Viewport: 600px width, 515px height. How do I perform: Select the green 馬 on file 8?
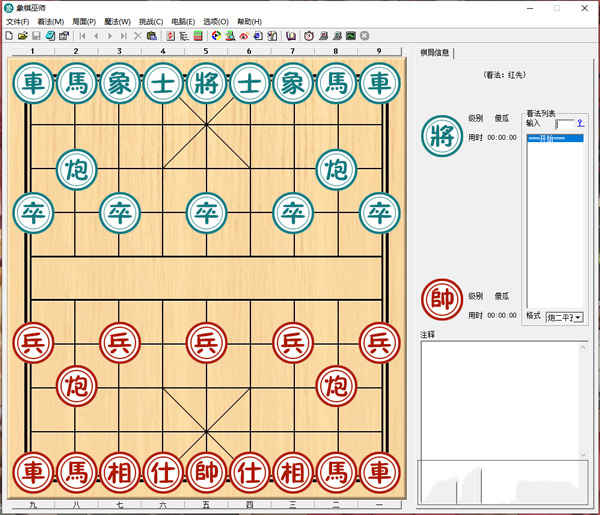point(336,83)
